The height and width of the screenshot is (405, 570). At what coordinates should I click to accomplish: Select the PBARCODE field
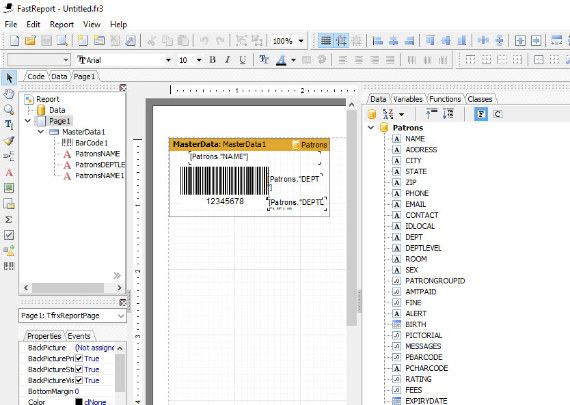pyautogui.click(x=424, y=357)
